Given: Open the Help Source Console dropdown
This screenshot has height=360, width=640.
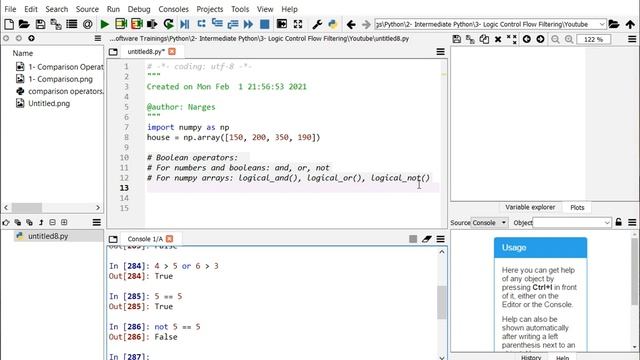Looking at the screenshot, I should pyautogui.click(x=489, y=222).
